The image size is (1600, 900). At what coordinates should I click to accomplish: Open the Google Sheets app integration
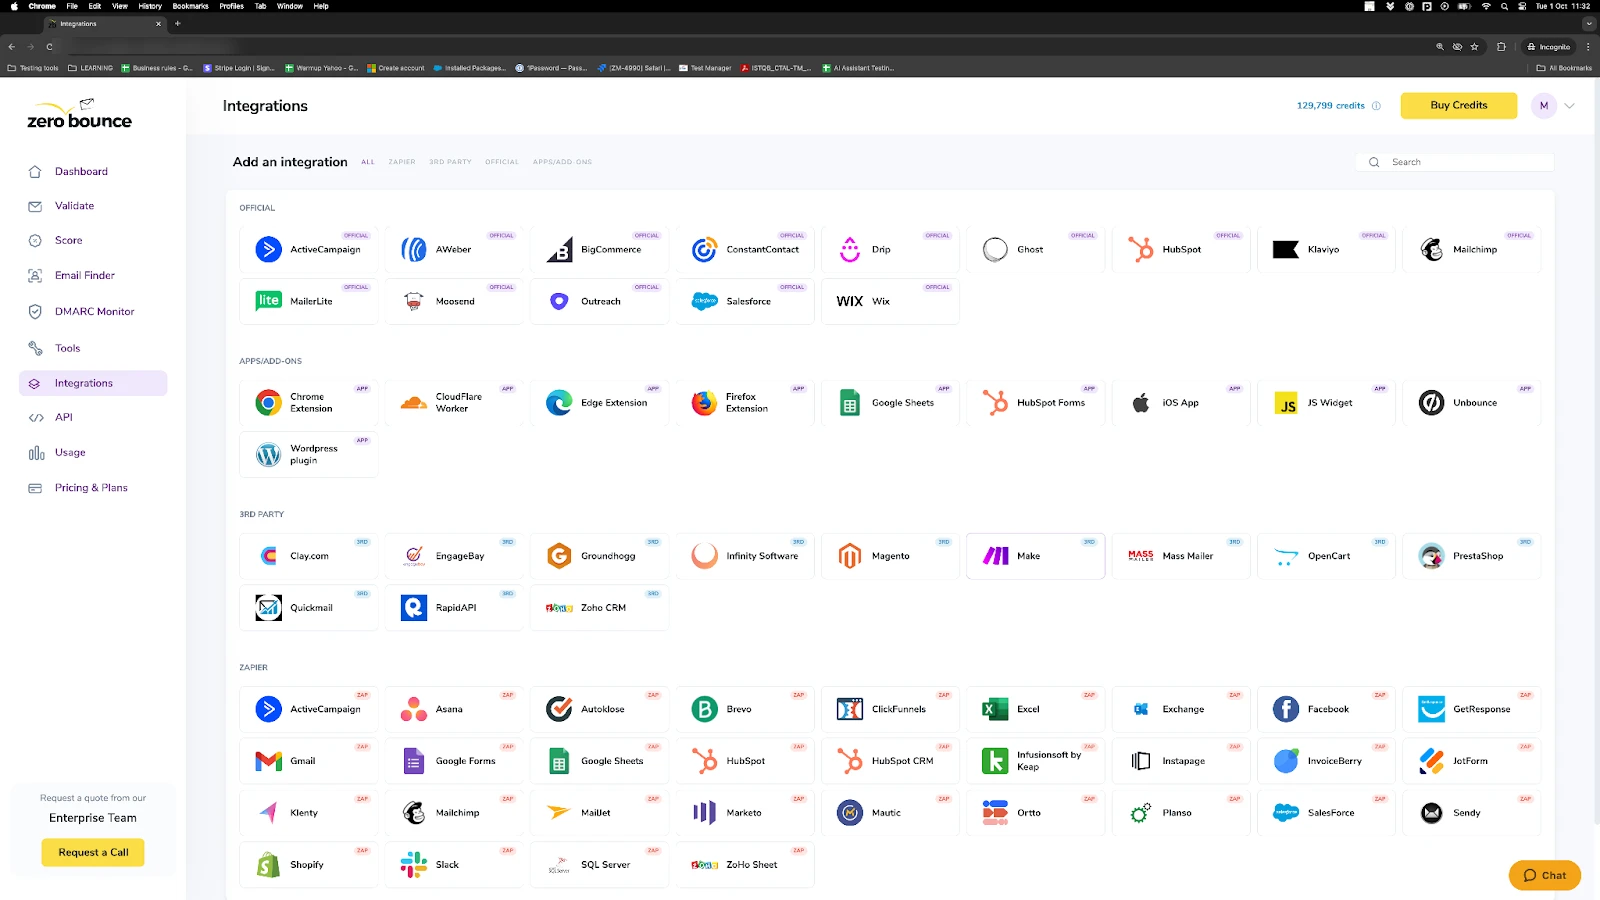(x=889, y=402)
